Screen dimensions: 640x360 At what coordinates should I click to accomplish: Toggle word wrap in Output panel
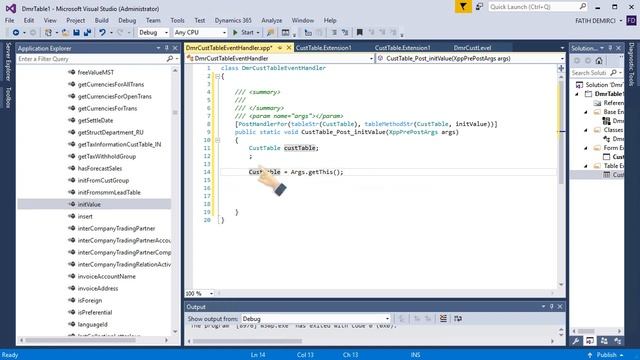pos(458,318)
